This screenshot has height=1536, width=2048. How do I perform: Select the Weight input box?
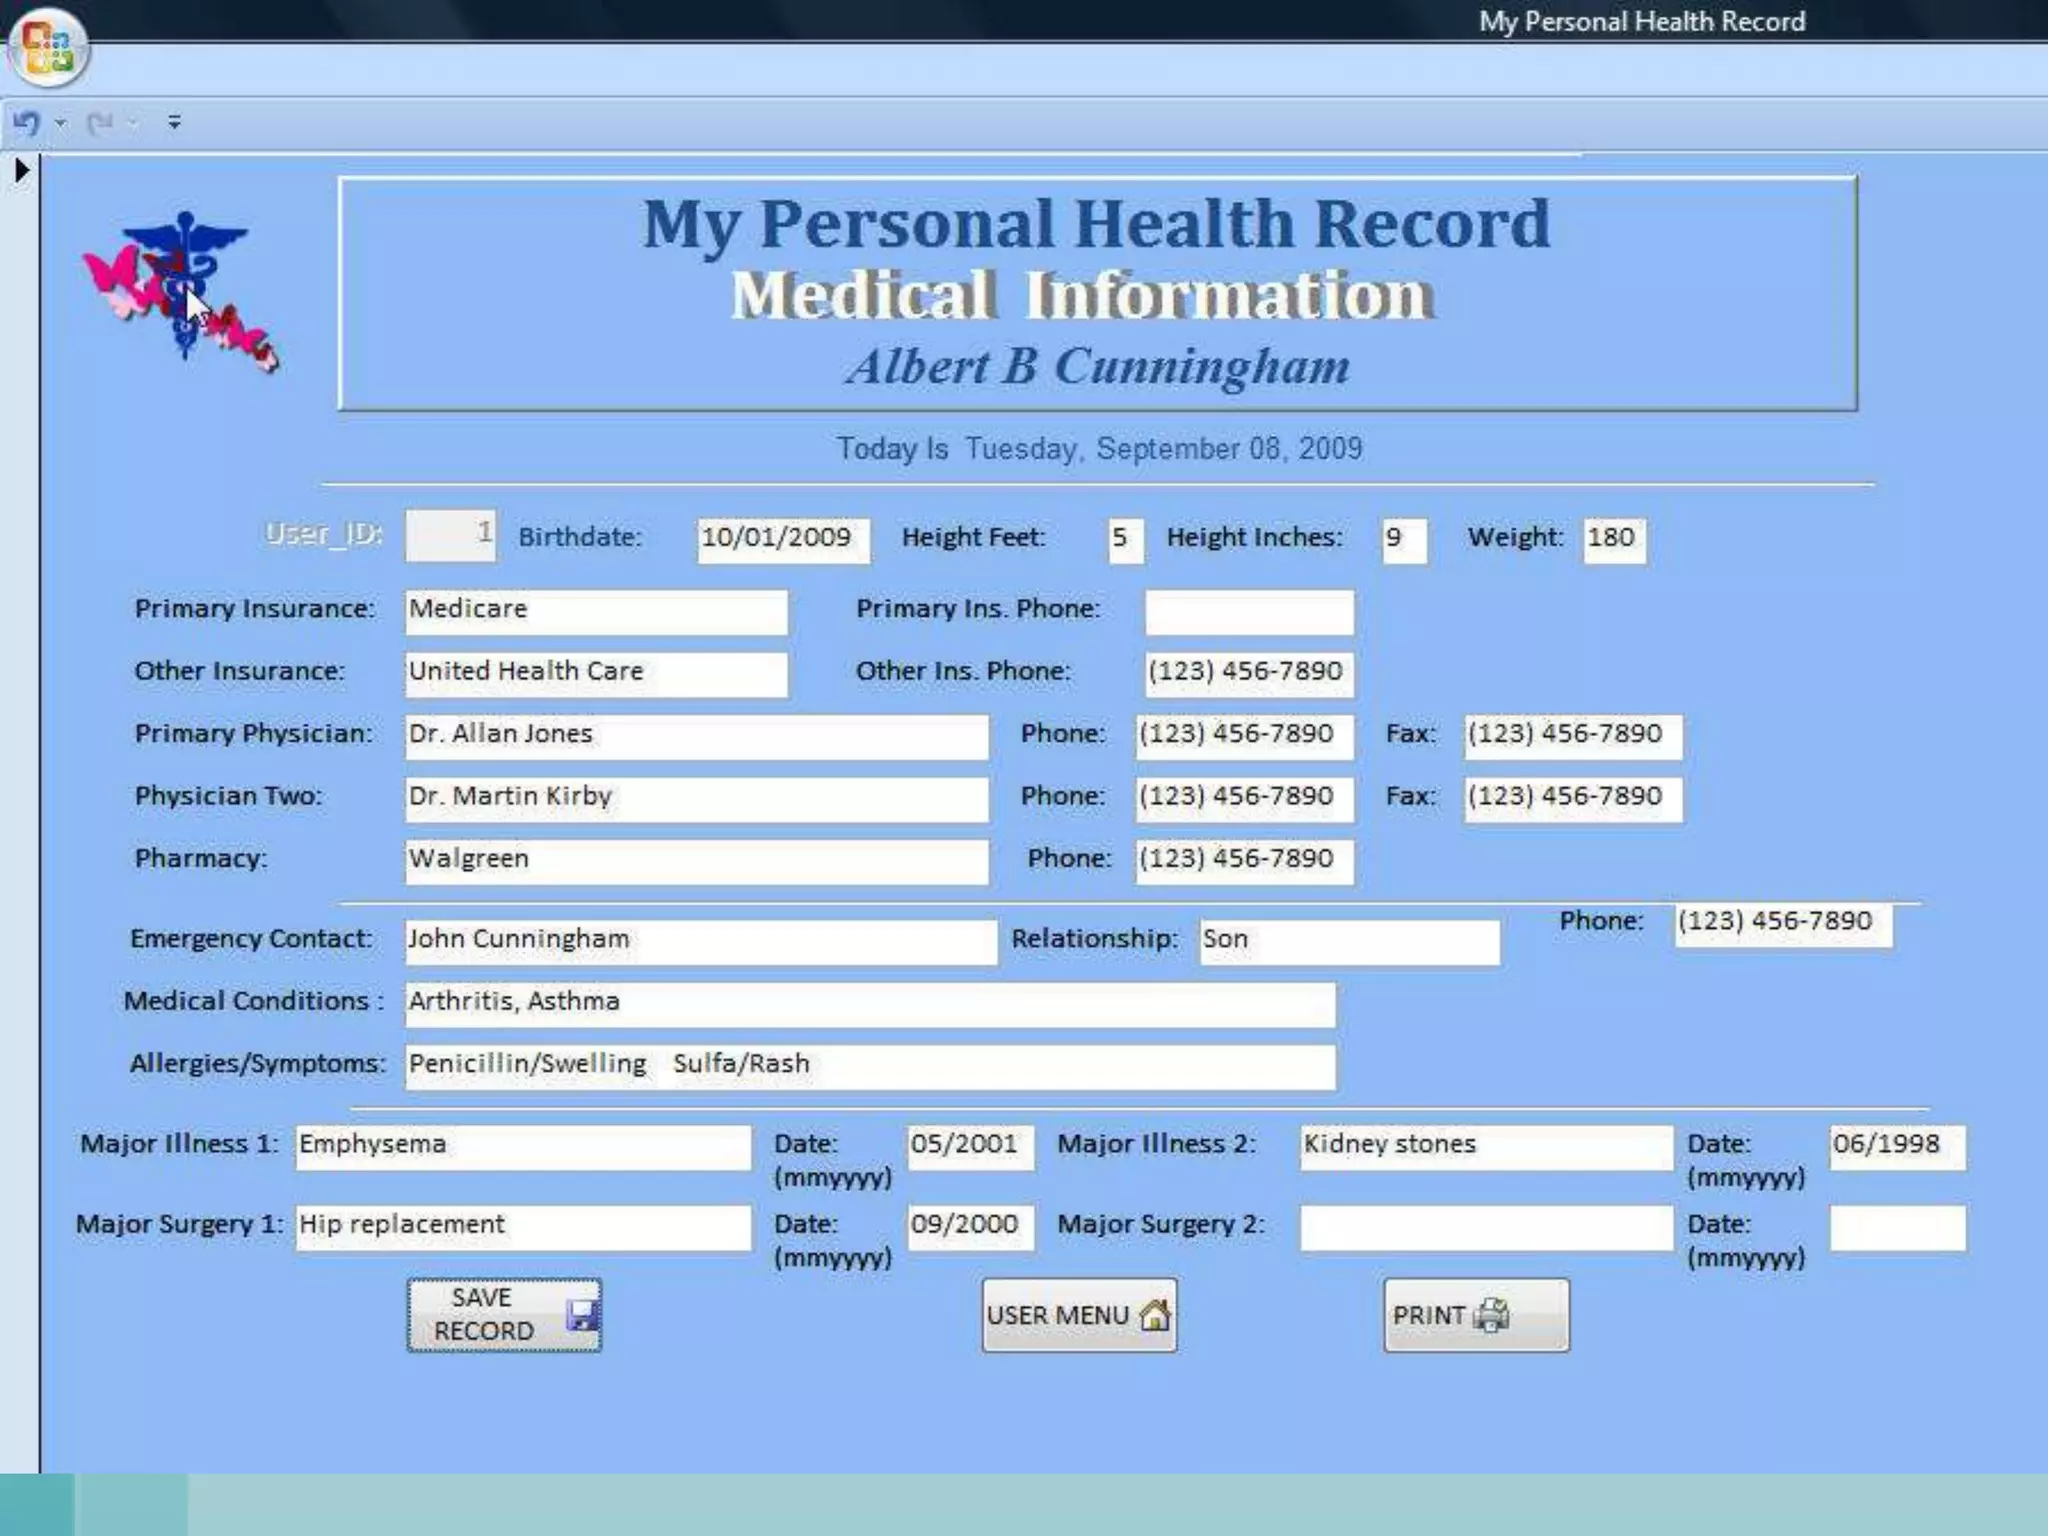pyautogui.click(x=1613, y=539)
